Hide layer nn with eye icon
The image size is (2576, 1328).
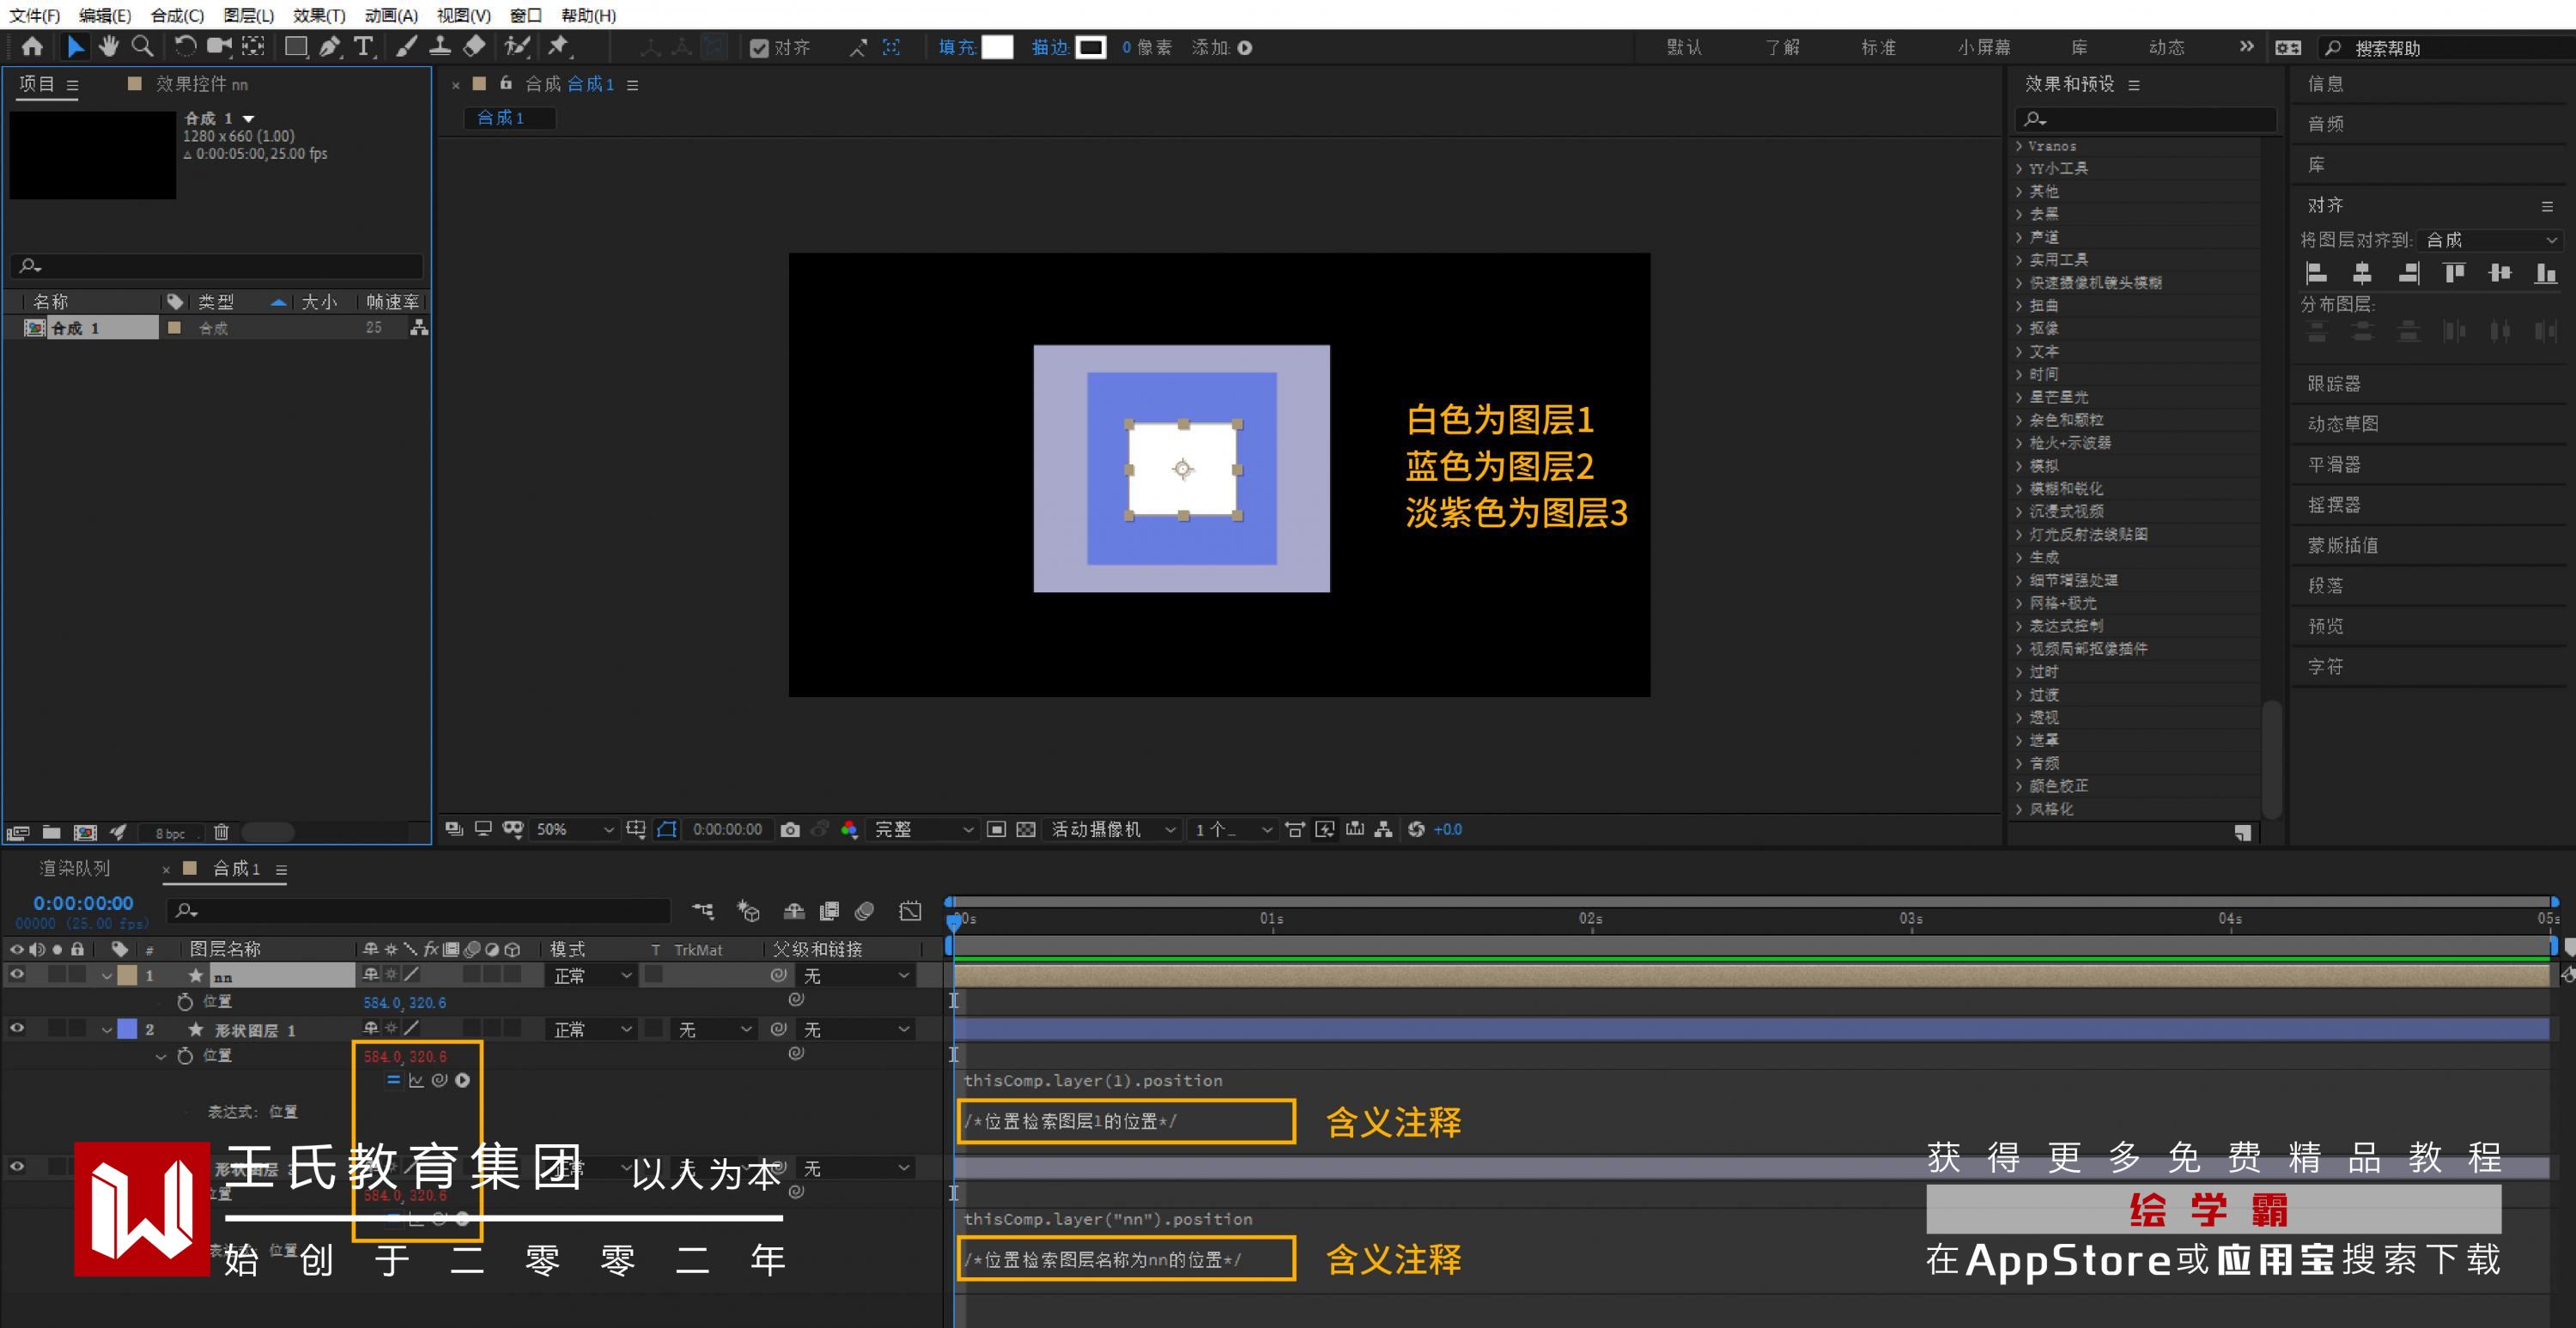pos(17,974)
